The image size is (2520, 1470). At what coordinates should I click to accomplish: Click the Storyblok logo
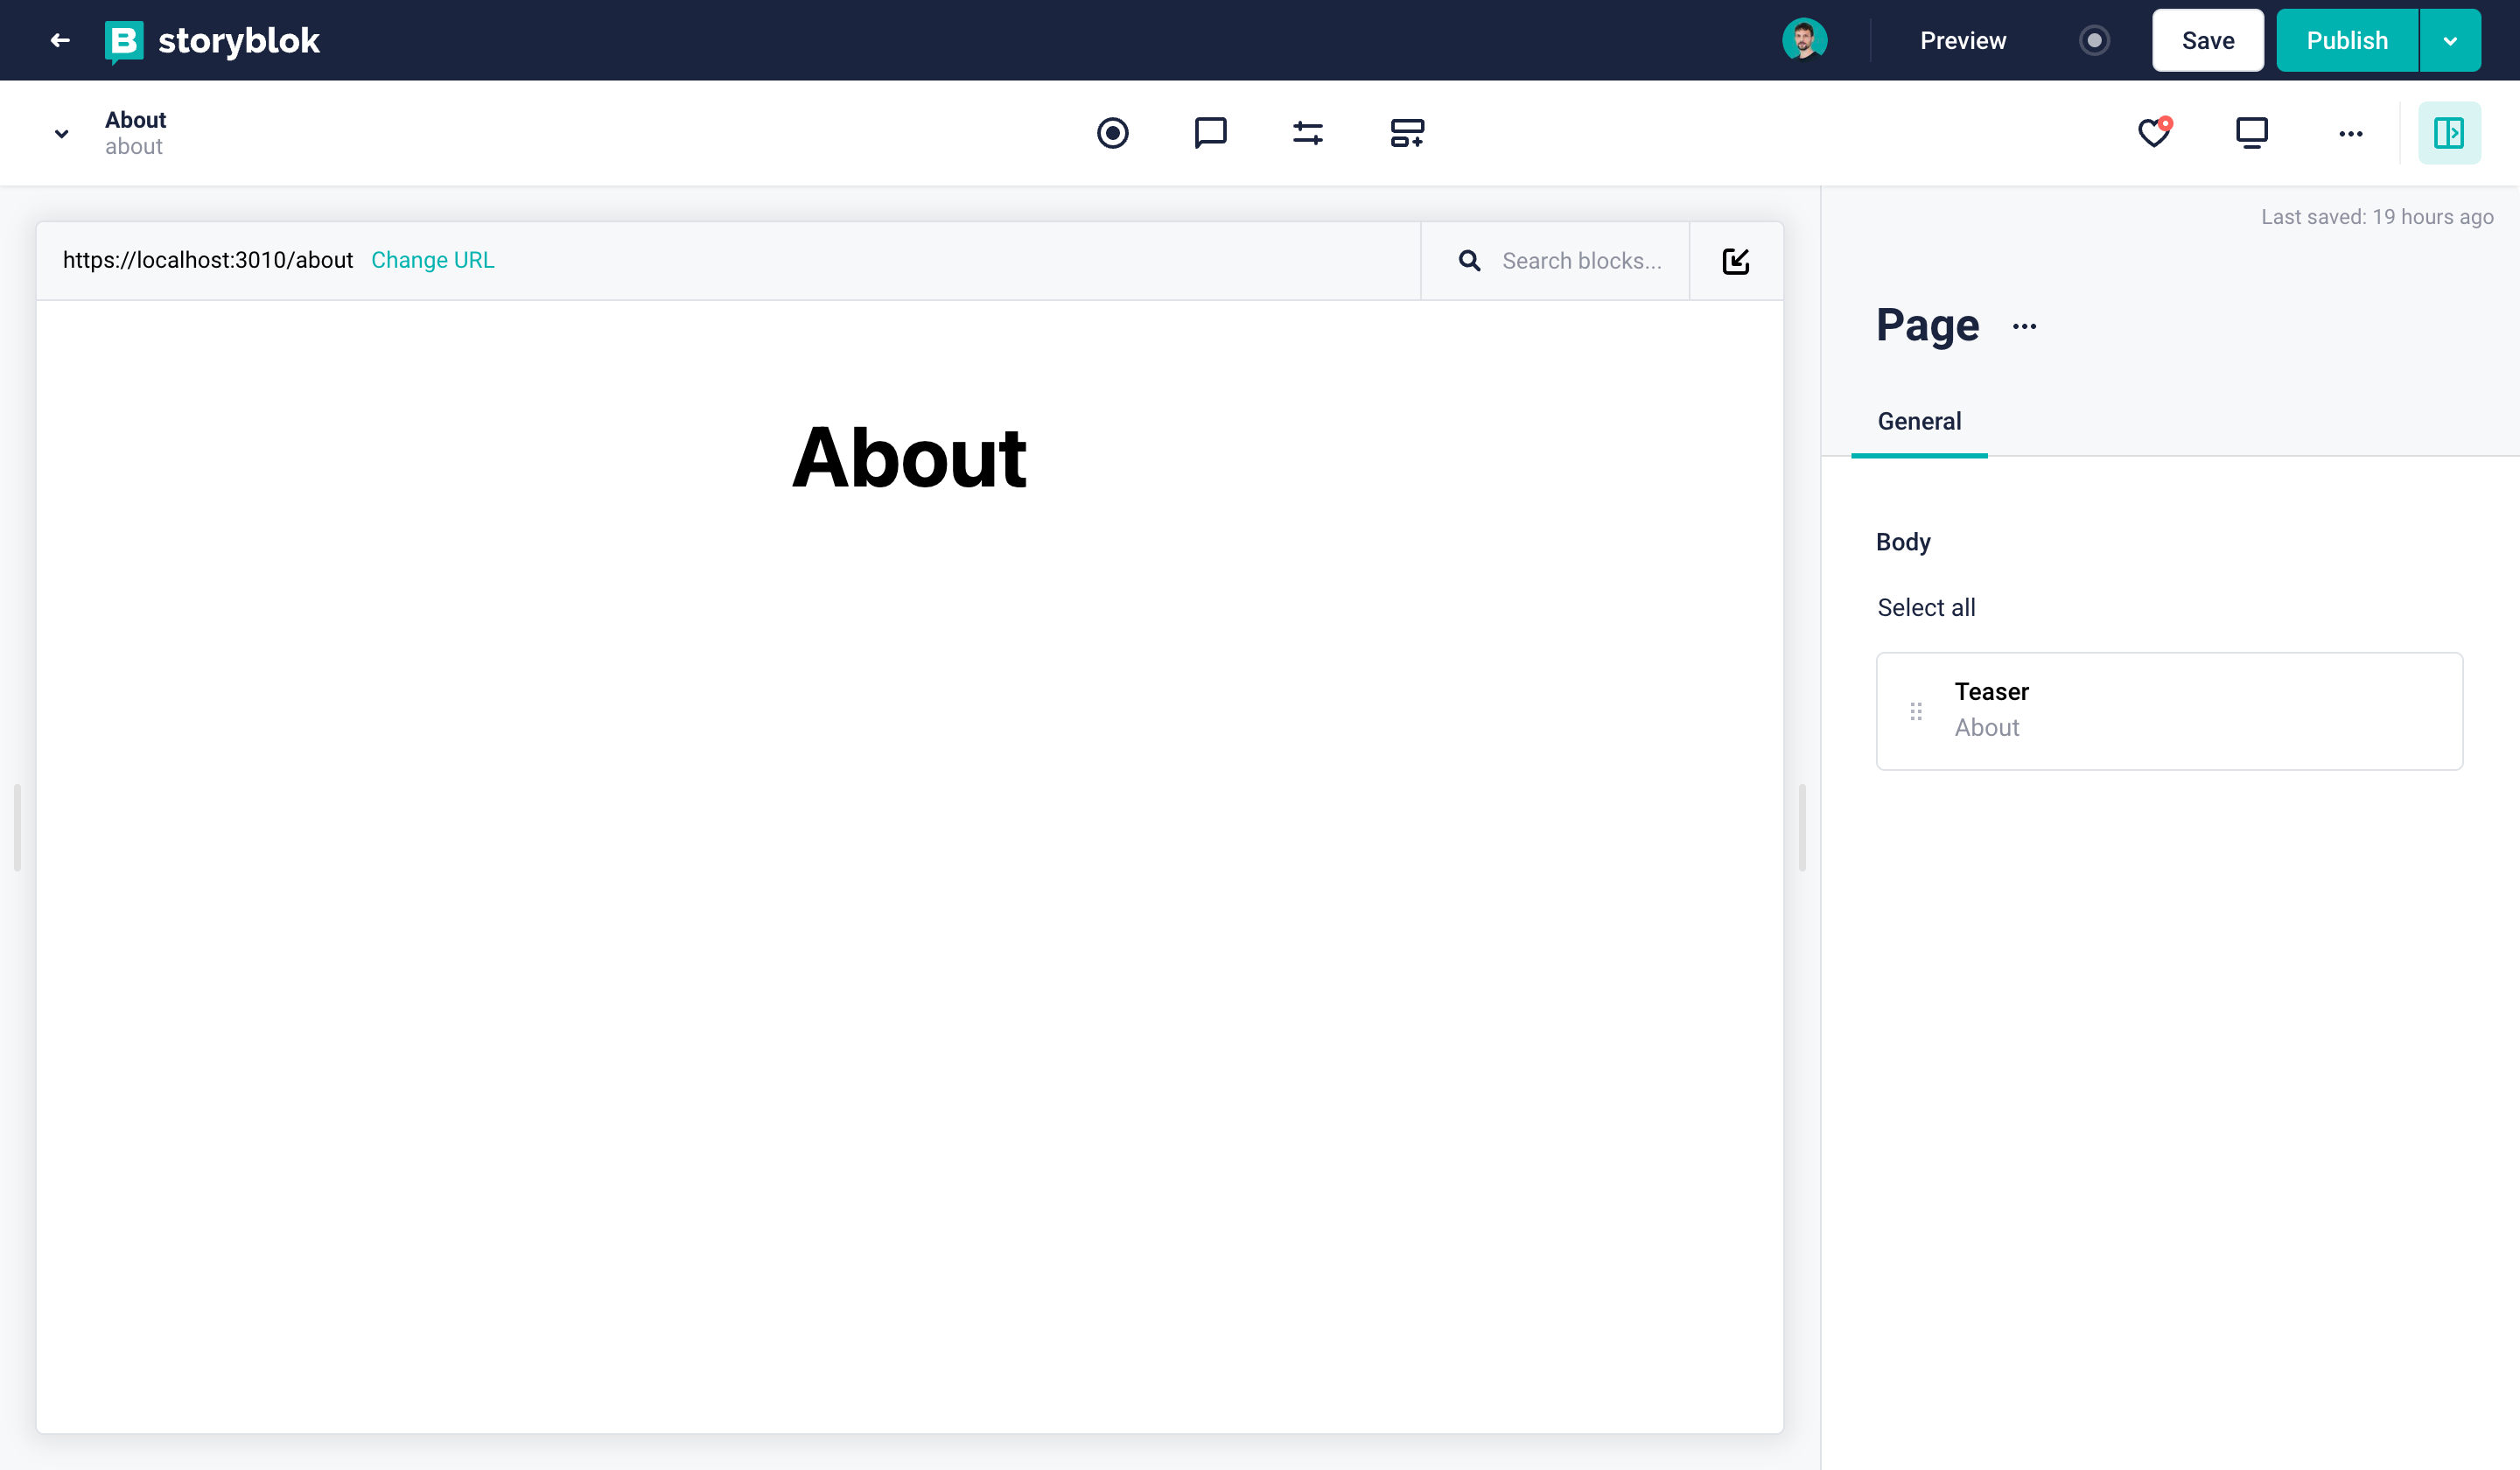212,41
